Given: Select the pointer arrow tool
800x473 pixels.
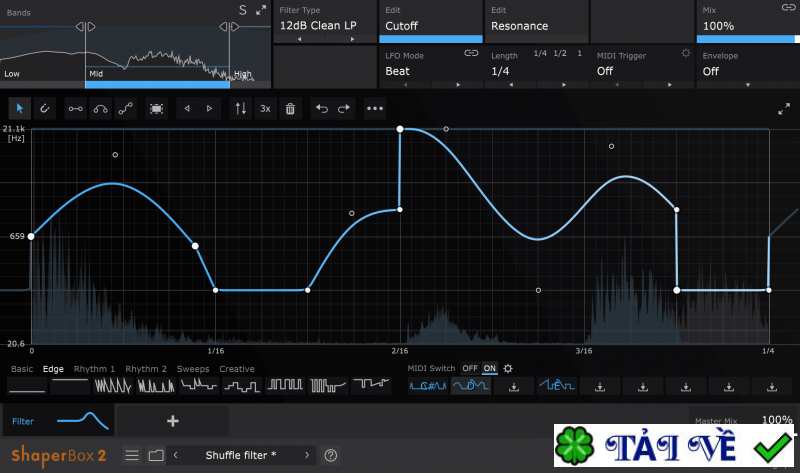Looking at the screenshot, I should pyautogui.click(x=20, y=108).
